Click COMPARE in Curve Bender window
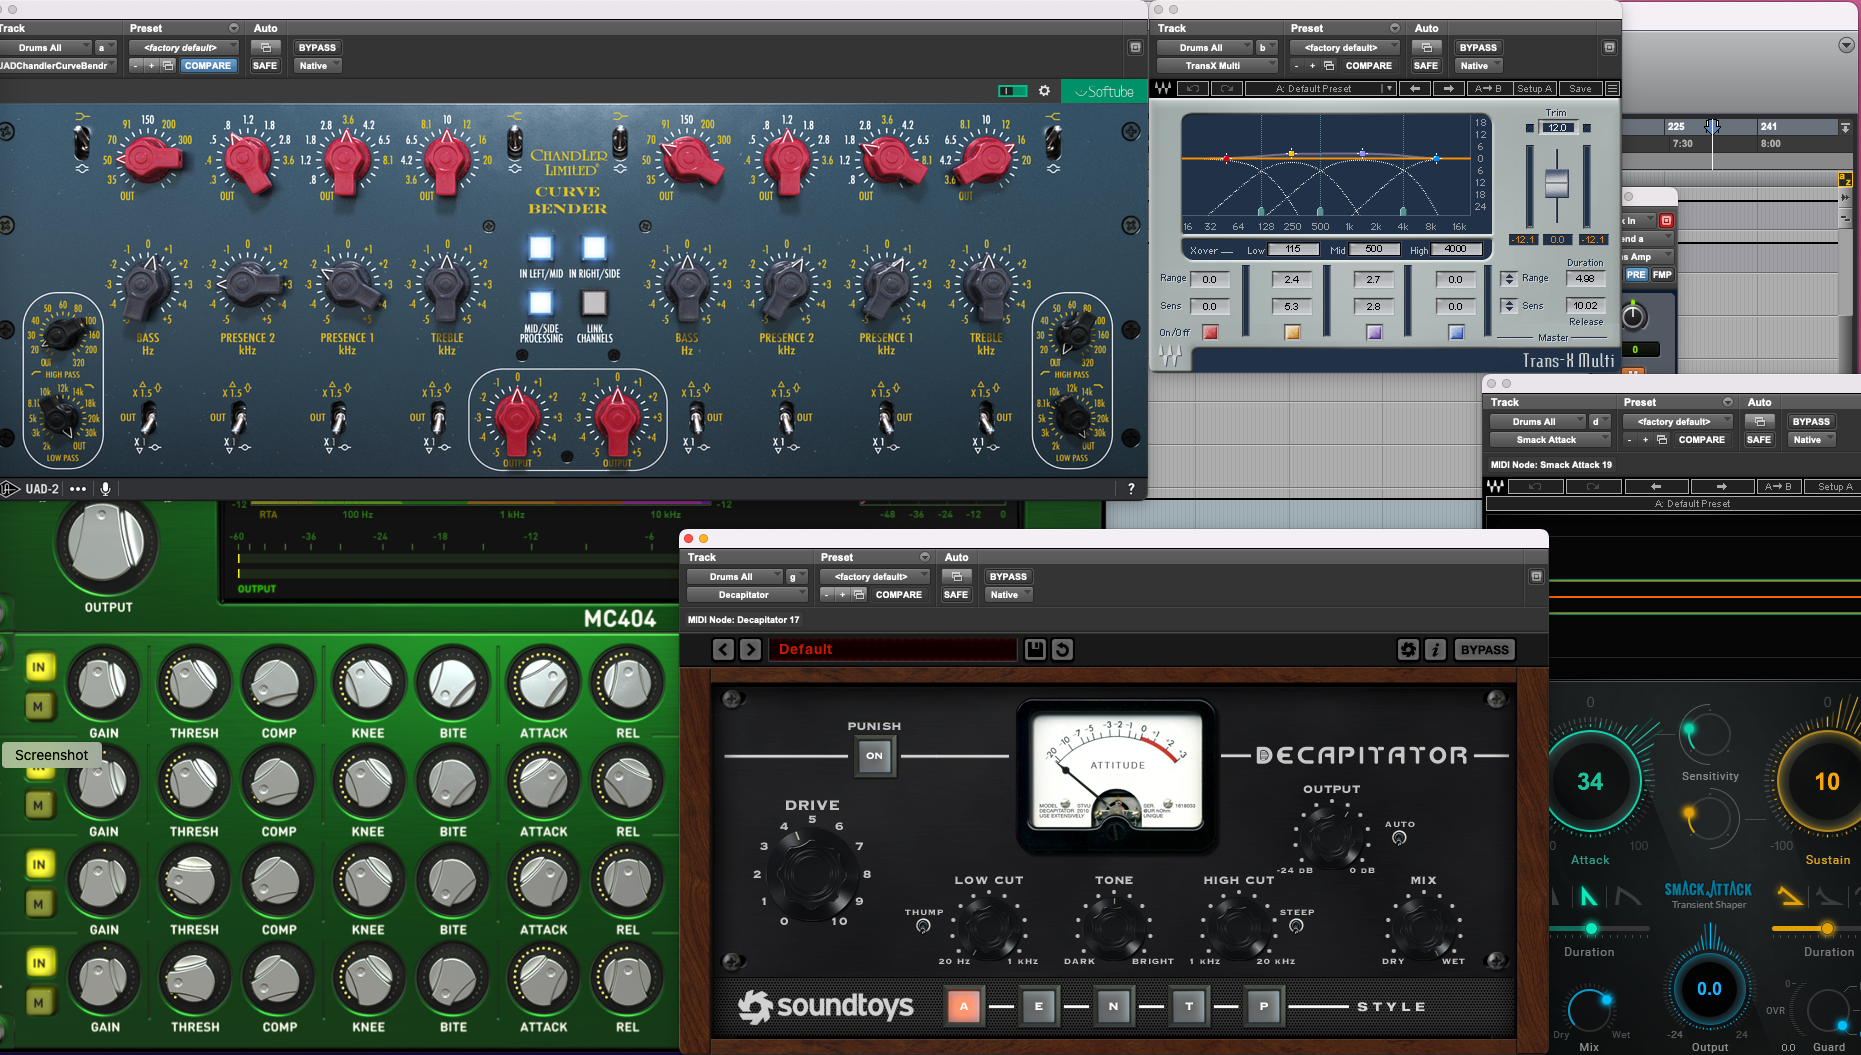The width and height of the screenshot is (1861, 1055). coord(208,65)
